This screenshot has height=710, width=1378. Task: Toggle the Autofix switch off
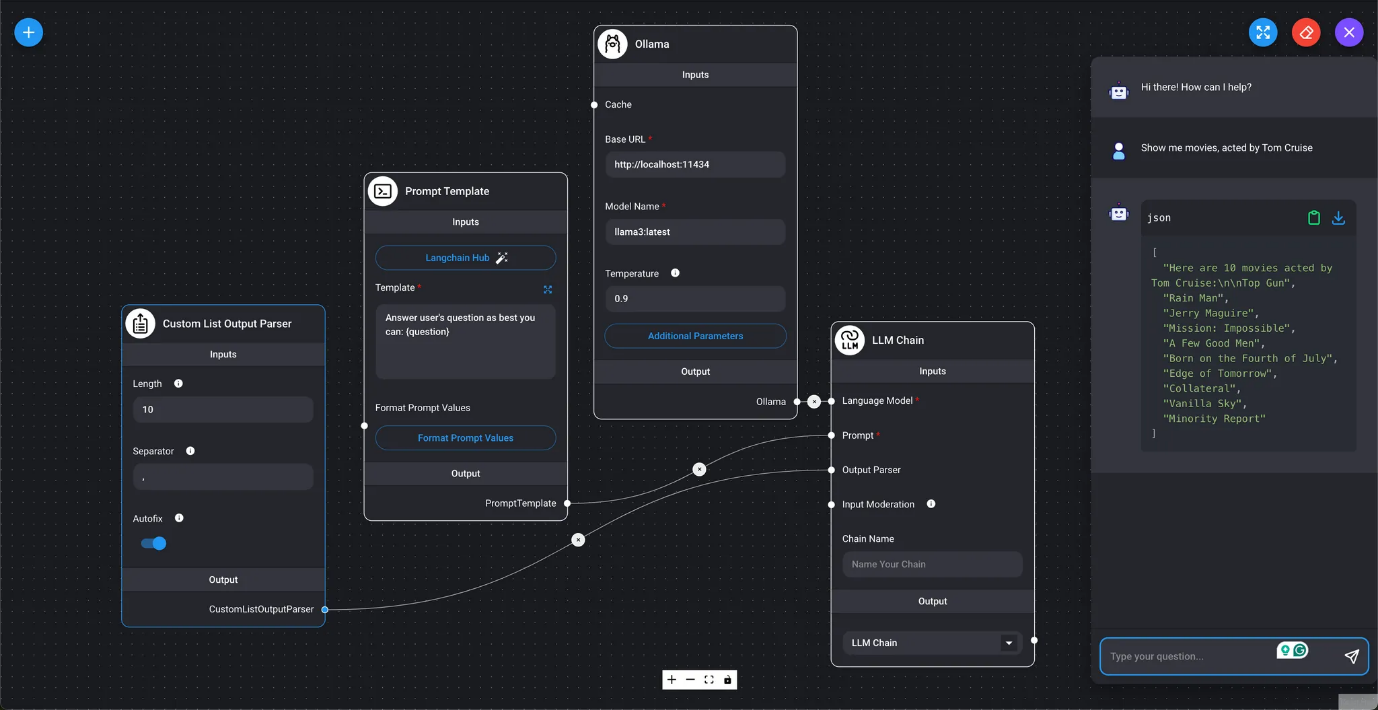point(153,543)
